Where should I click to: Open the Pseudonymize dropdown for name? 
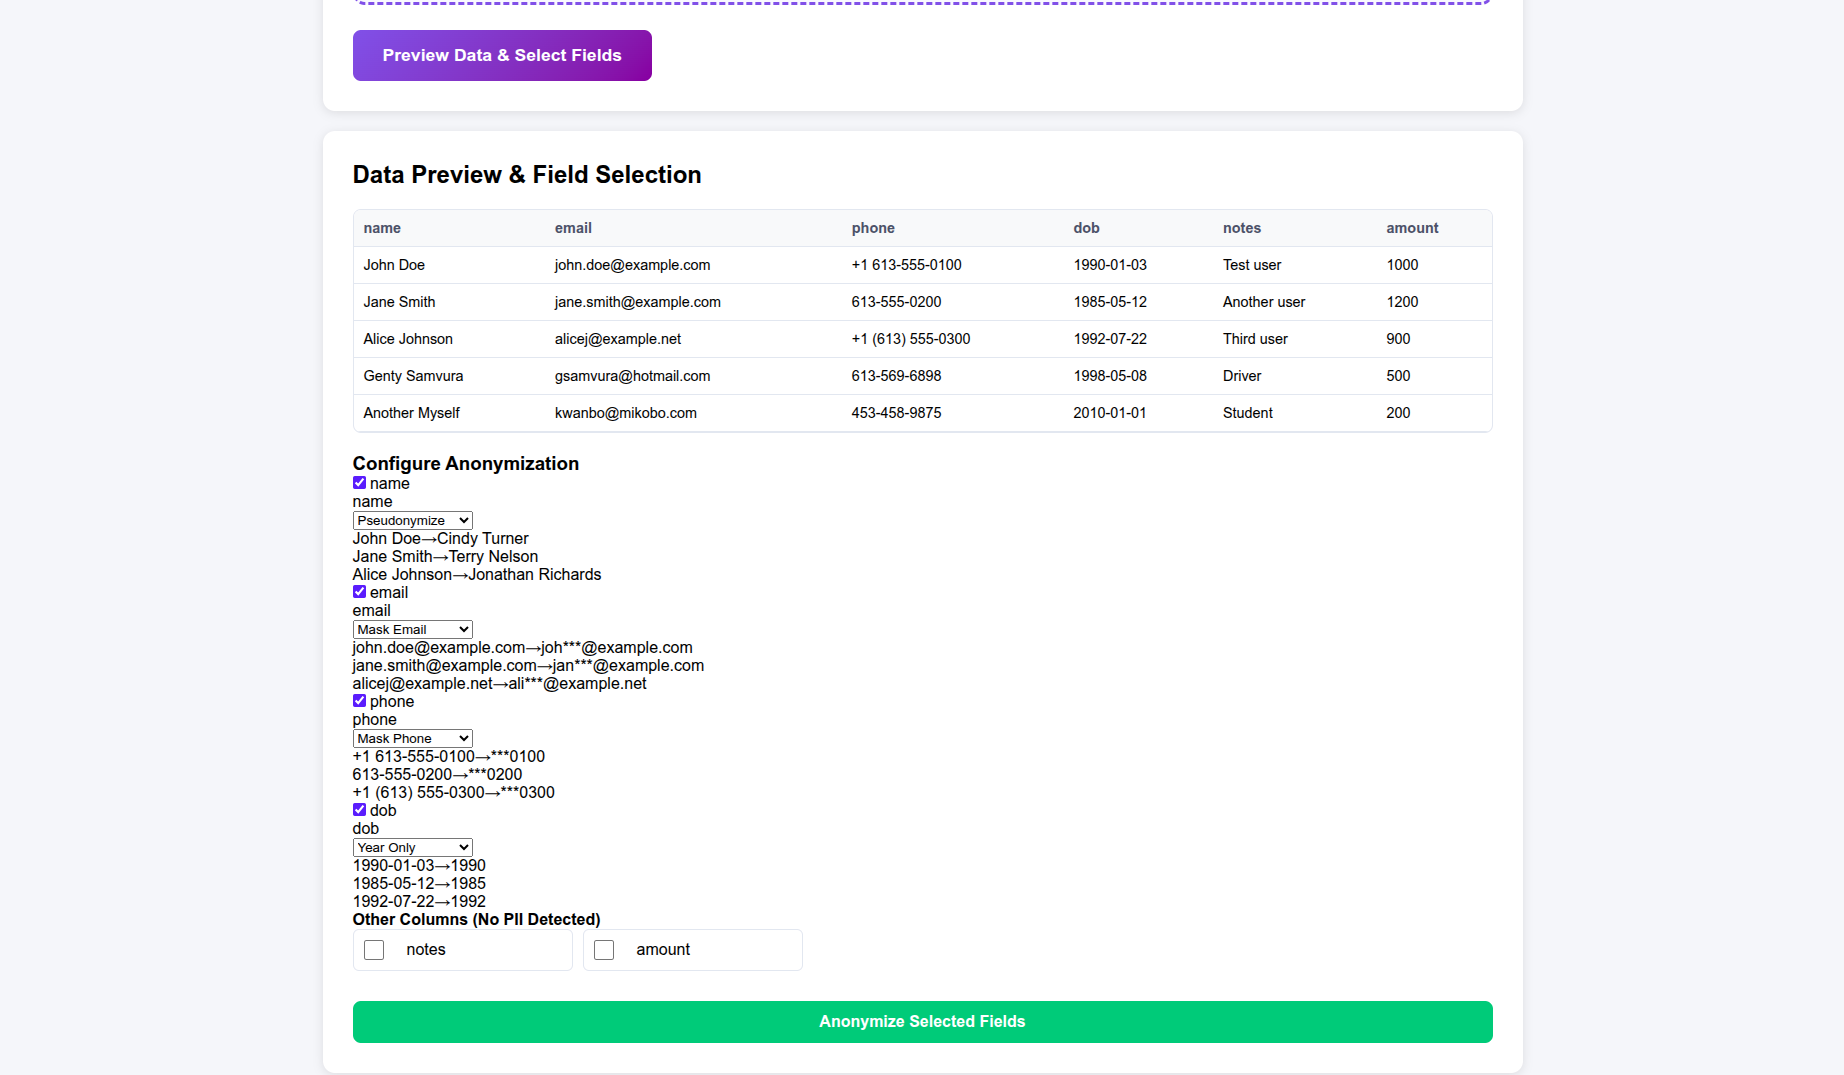point(412,520)
